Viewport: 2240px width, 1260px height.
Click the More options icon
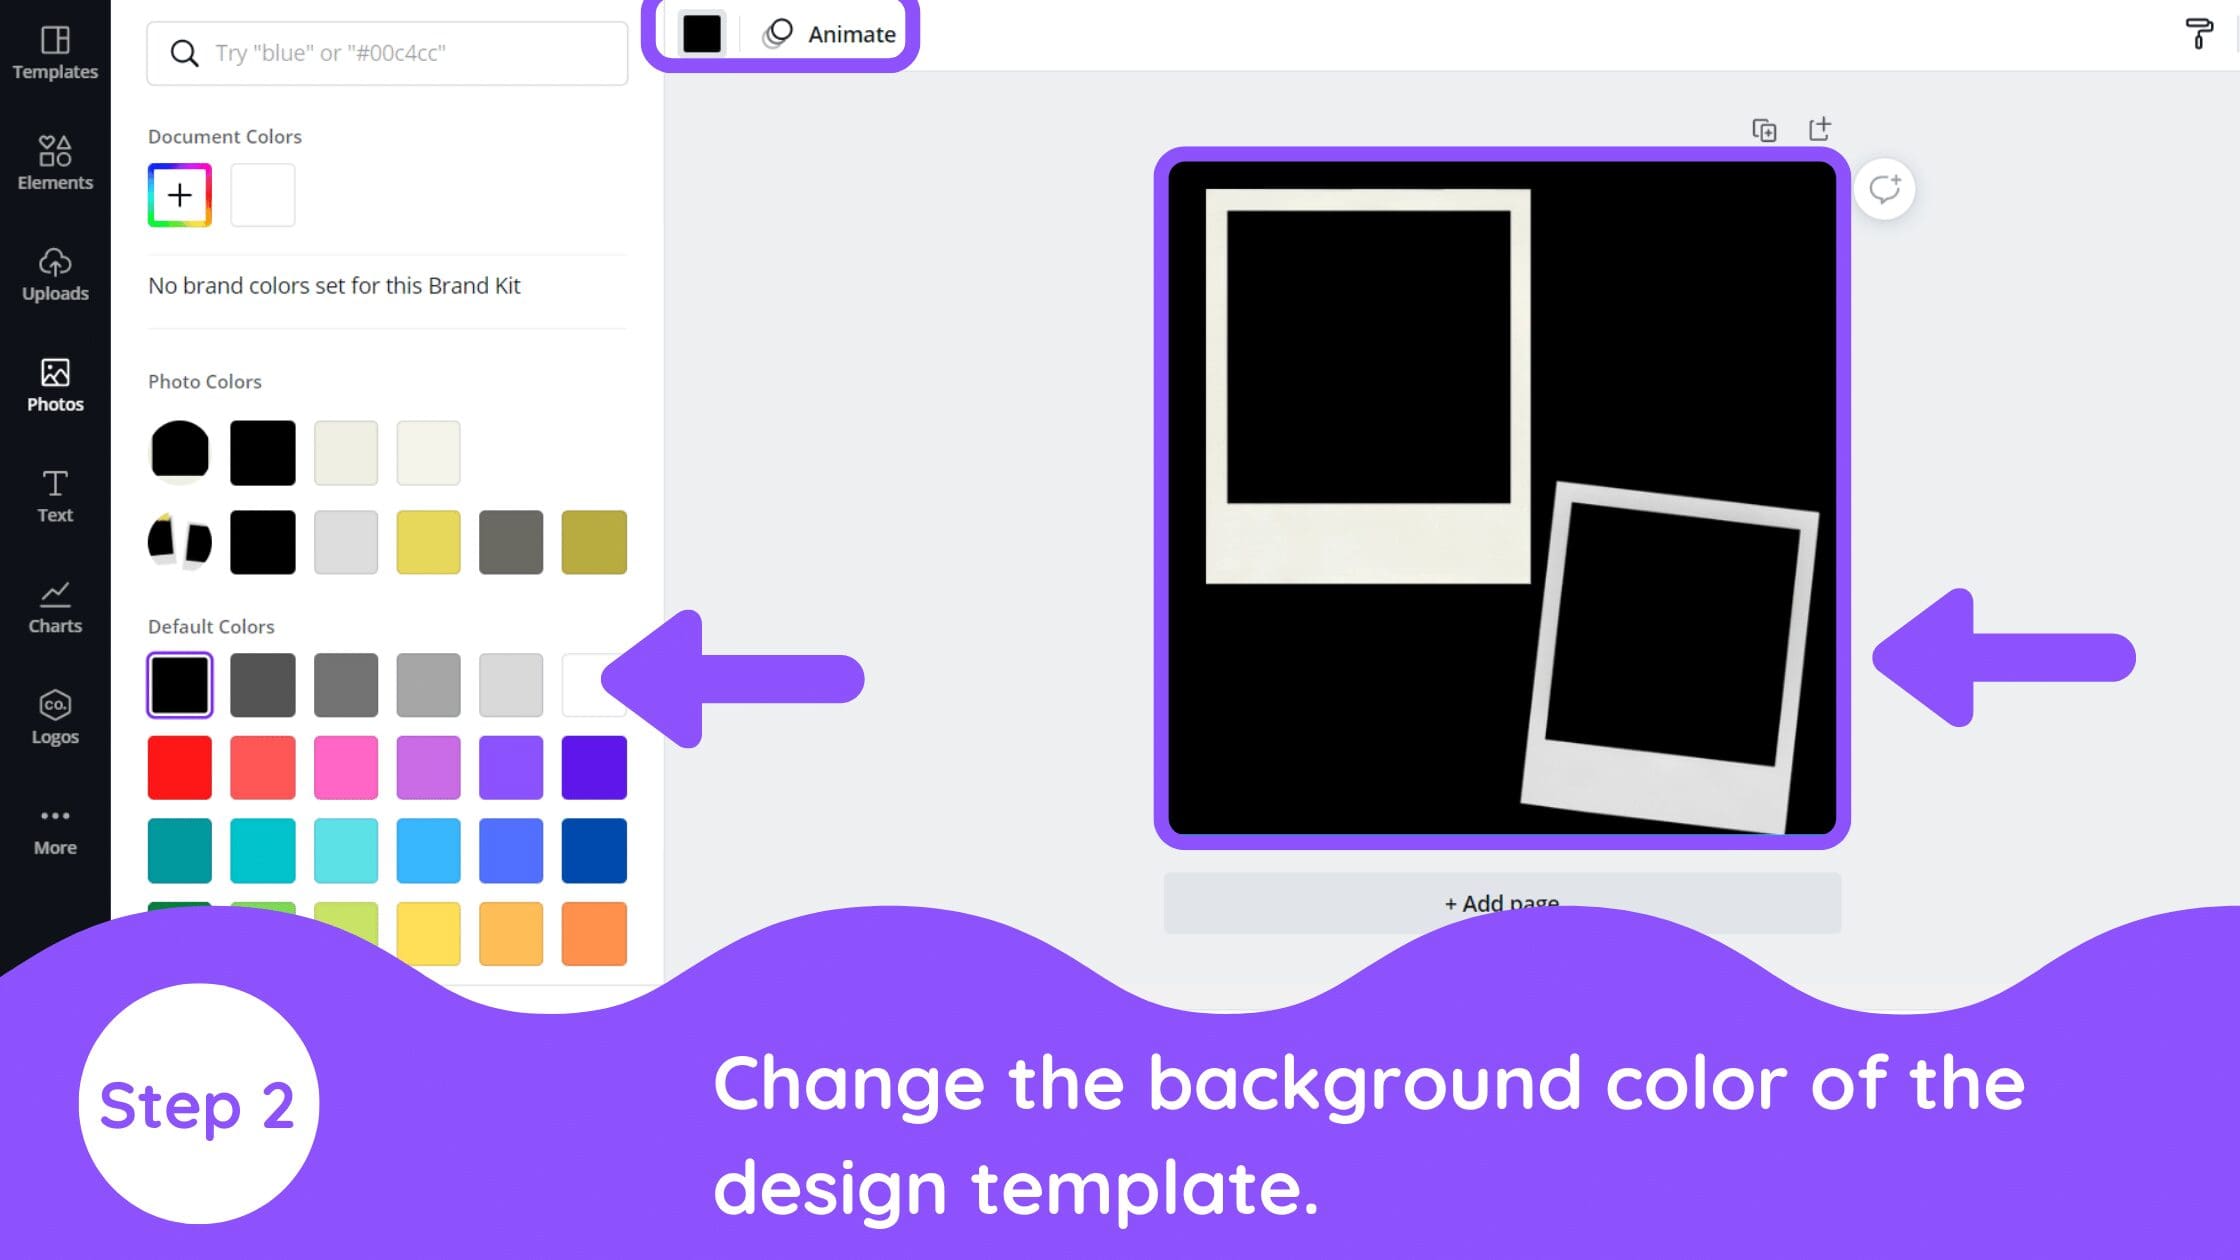pyautogui.click(x=55, y=815)
